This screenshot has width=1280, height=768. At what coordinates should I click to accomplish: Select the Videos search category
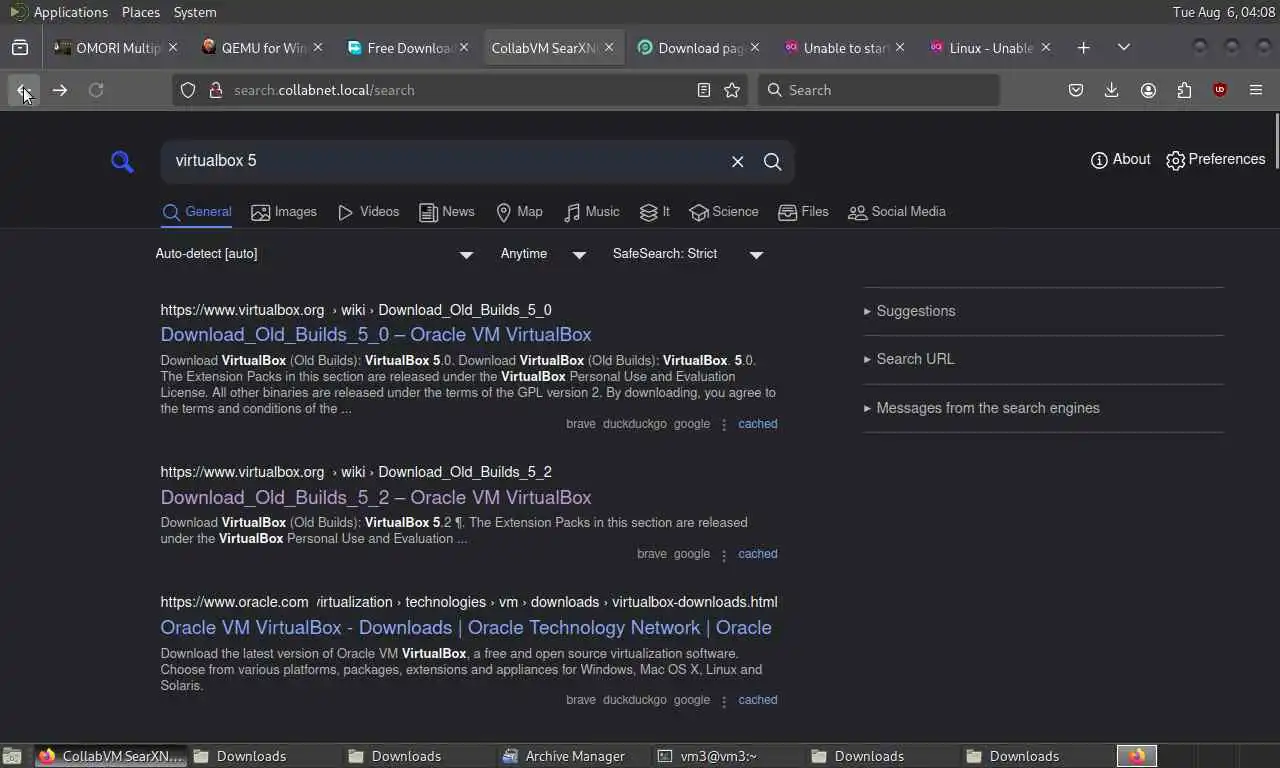[x=368, y=212]
